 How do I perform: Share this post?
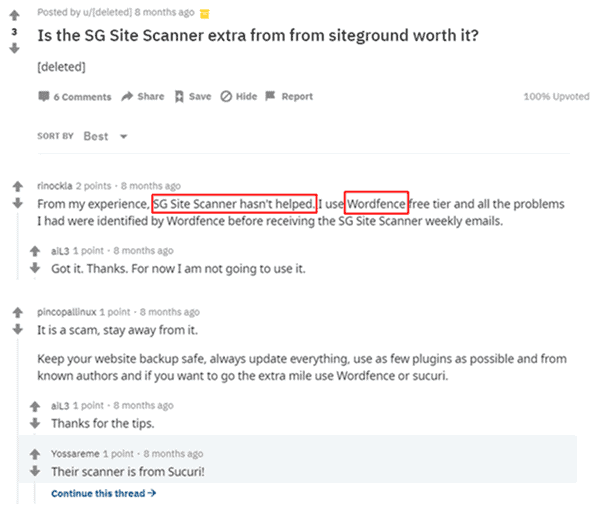pyautogui.click(x=143, y=96)
